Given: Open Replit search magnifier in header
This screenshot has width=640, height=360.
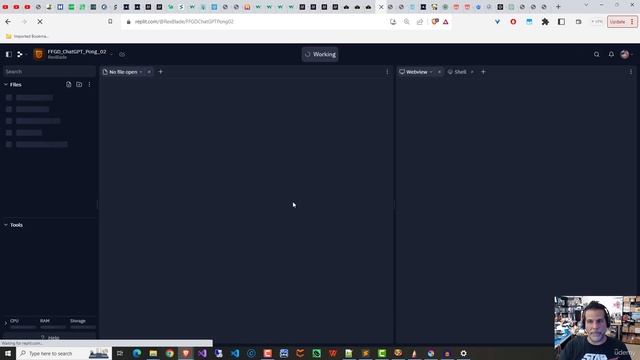Looking at the screenshot, I should [x=597, y=54].
